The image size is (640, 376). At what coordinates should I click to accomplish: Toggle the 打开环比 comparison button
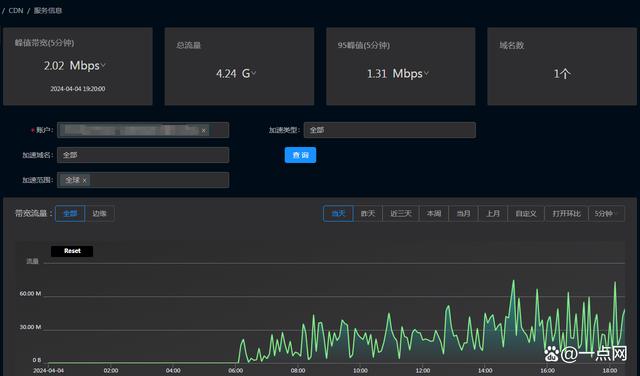567,214
